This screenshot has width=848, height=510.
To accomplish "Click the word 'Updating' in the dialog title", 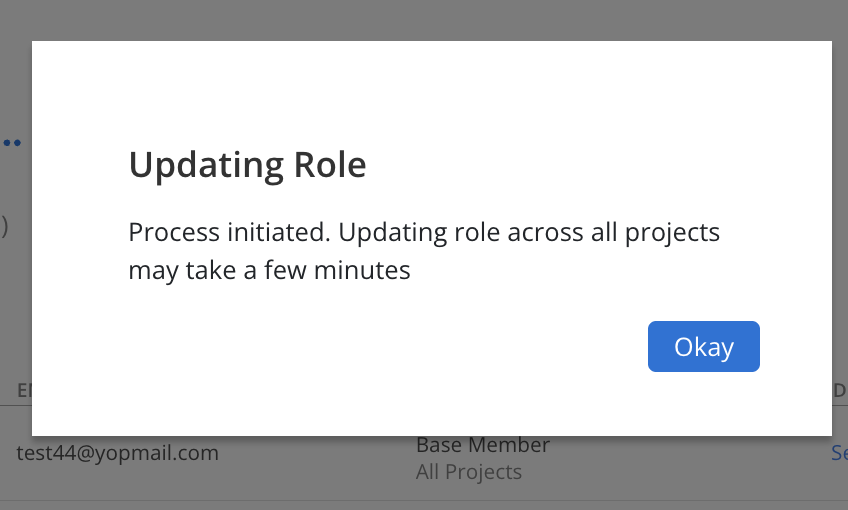I will [x=206, y=165].
